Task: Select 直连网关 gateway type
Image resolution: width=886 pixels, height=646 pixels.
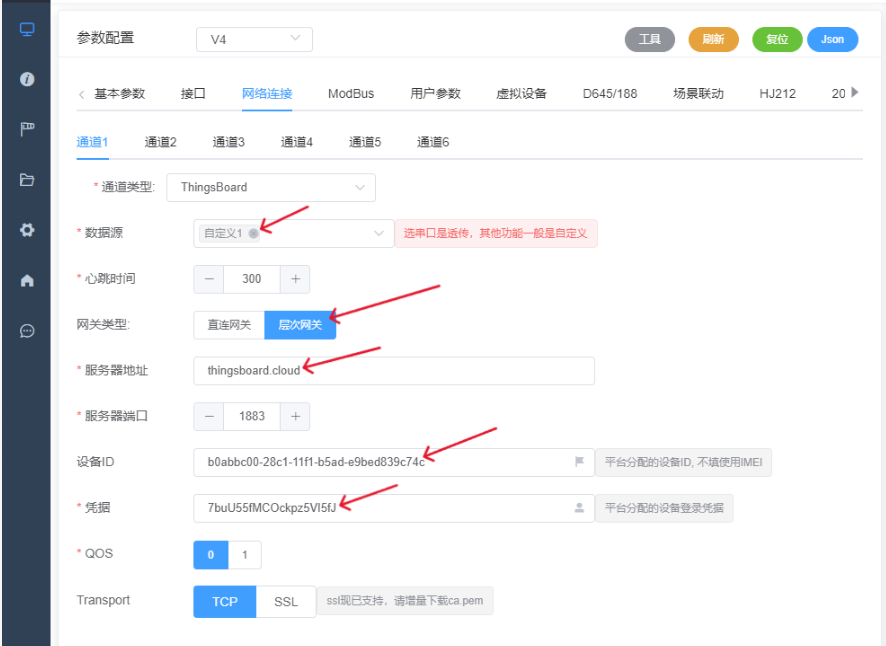Action: pyautogui.click(x=229, y=325)
